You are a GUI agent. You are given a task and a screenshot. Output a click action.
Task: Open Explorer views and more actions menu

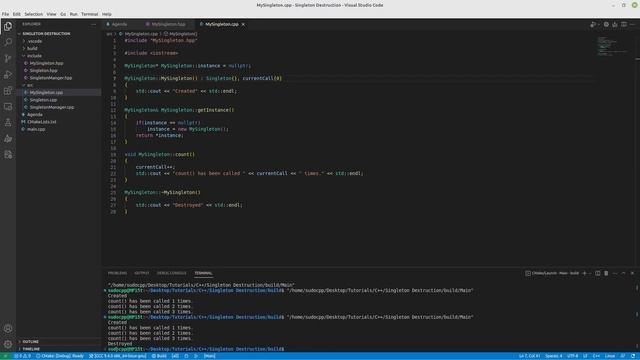pos(93,24)
